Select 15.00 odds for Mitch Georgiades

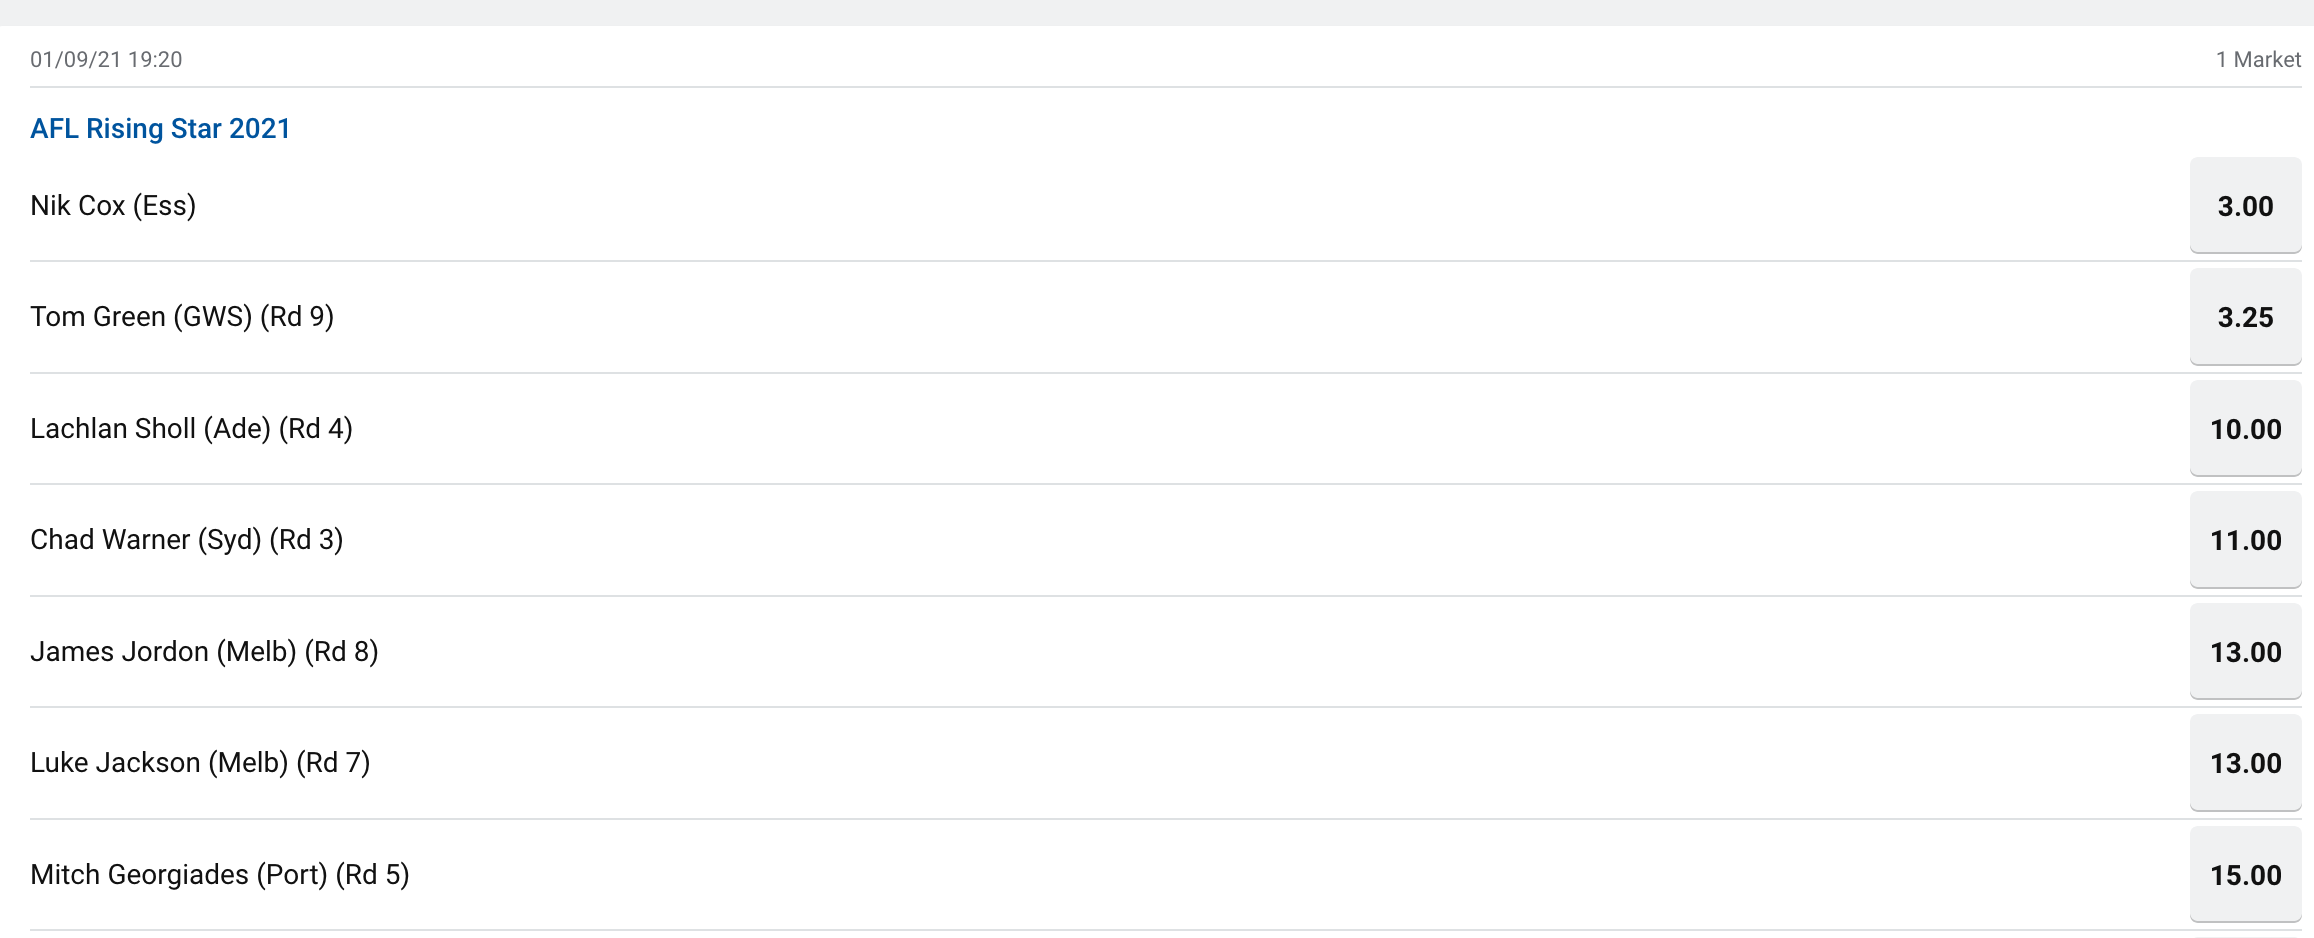pos(2245,875)
